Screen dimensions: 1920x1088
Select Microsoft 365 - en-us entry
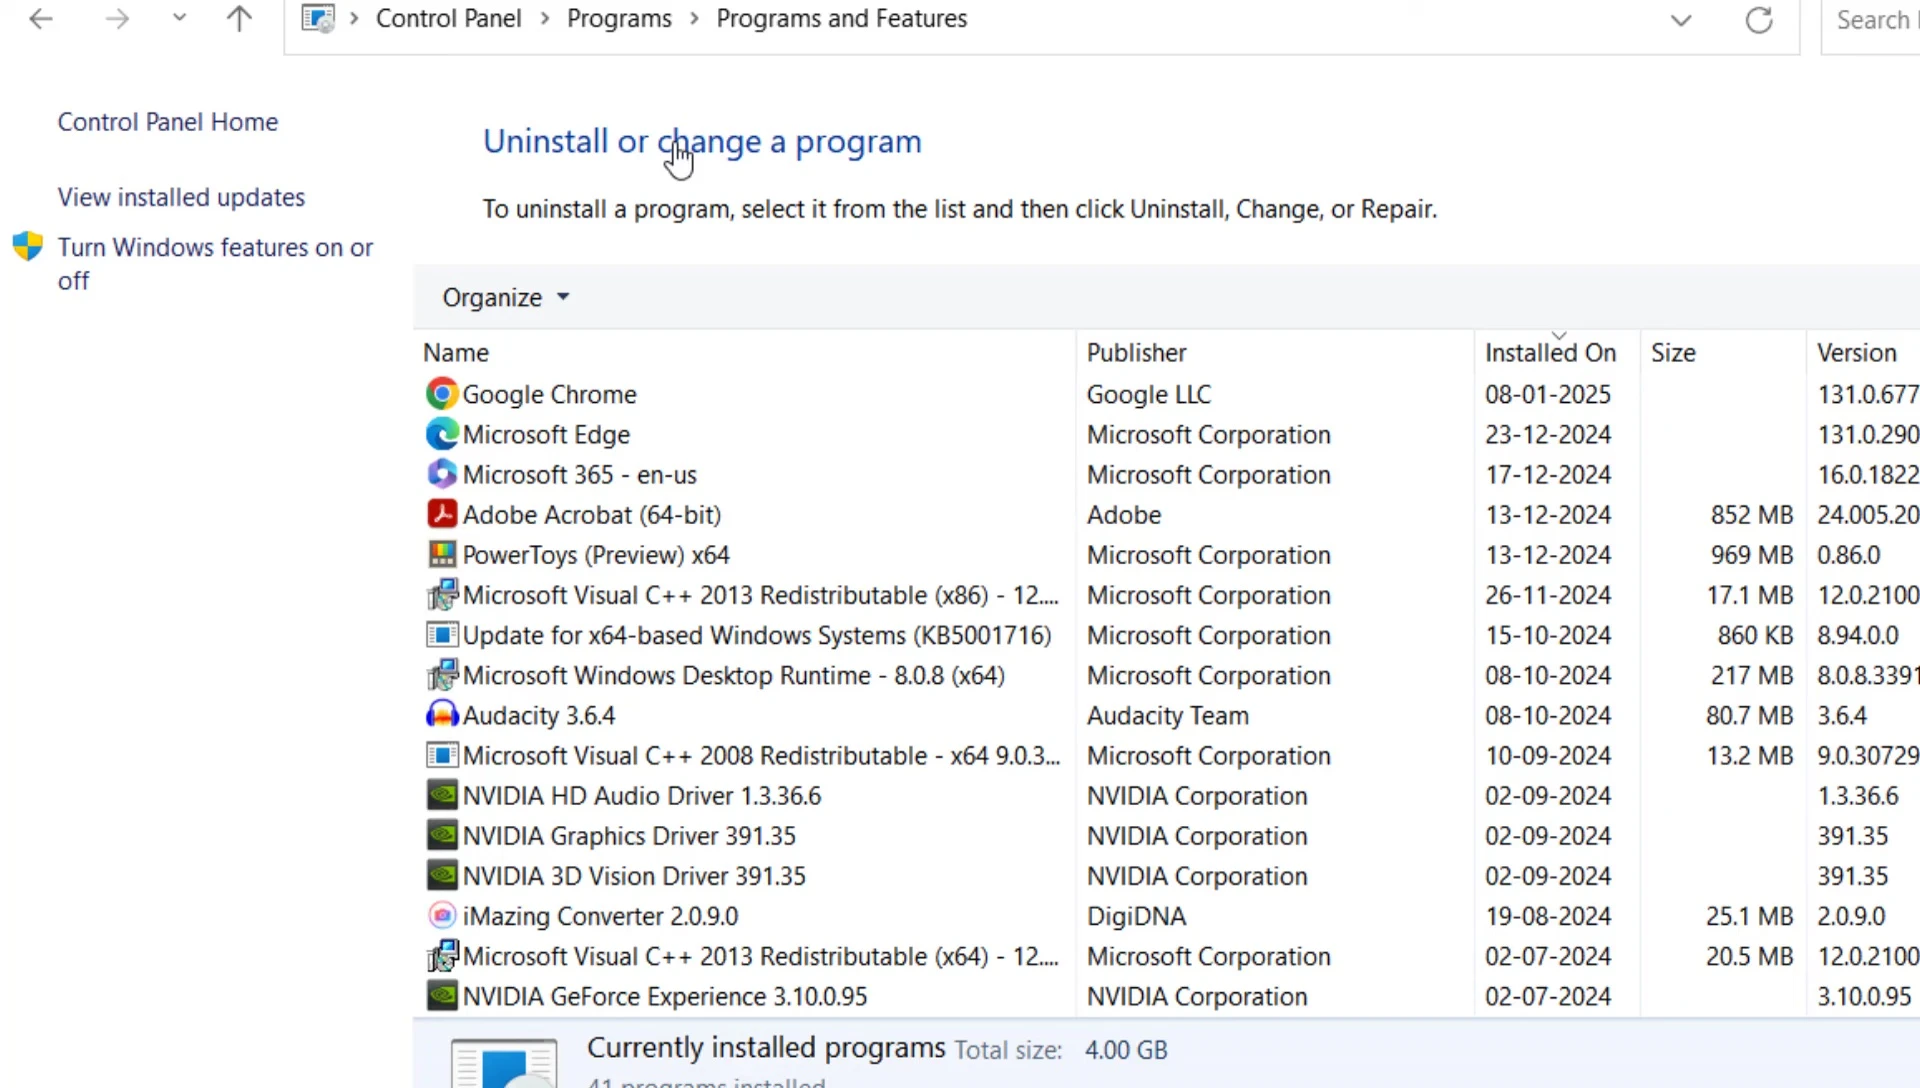click(579, 474)
